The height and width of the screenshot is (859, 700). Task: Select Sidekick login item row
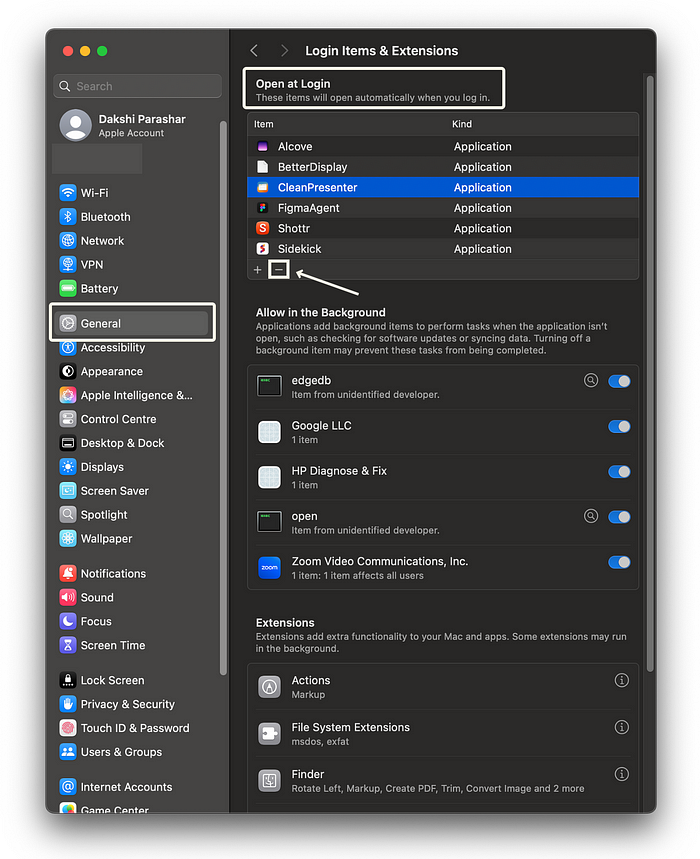[x=443, y=249]
